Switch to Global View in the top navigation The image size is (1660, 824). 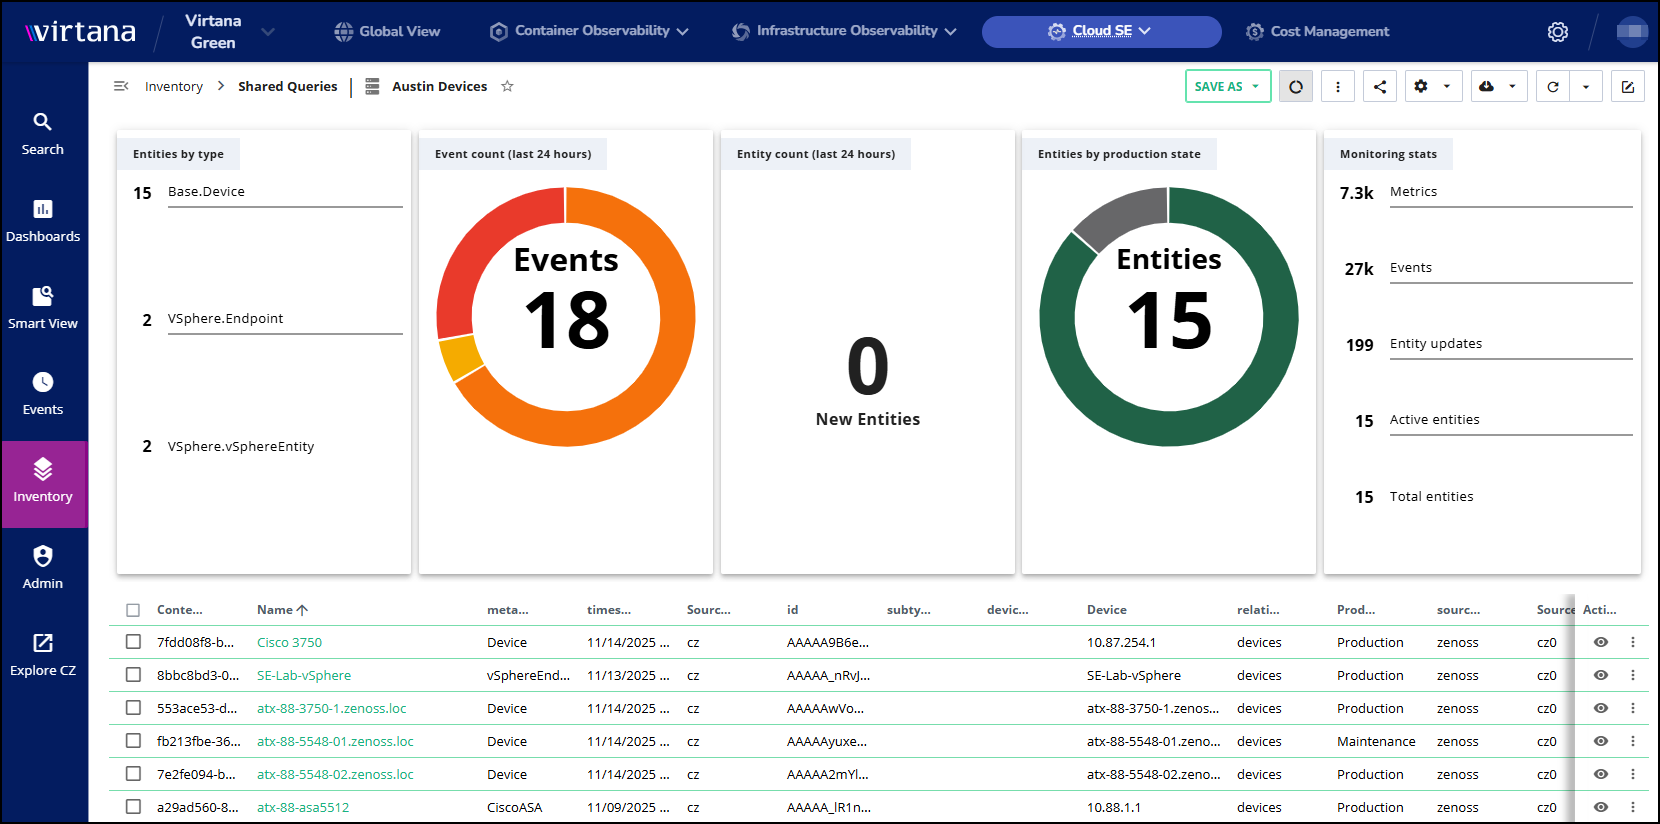point(387,32)
